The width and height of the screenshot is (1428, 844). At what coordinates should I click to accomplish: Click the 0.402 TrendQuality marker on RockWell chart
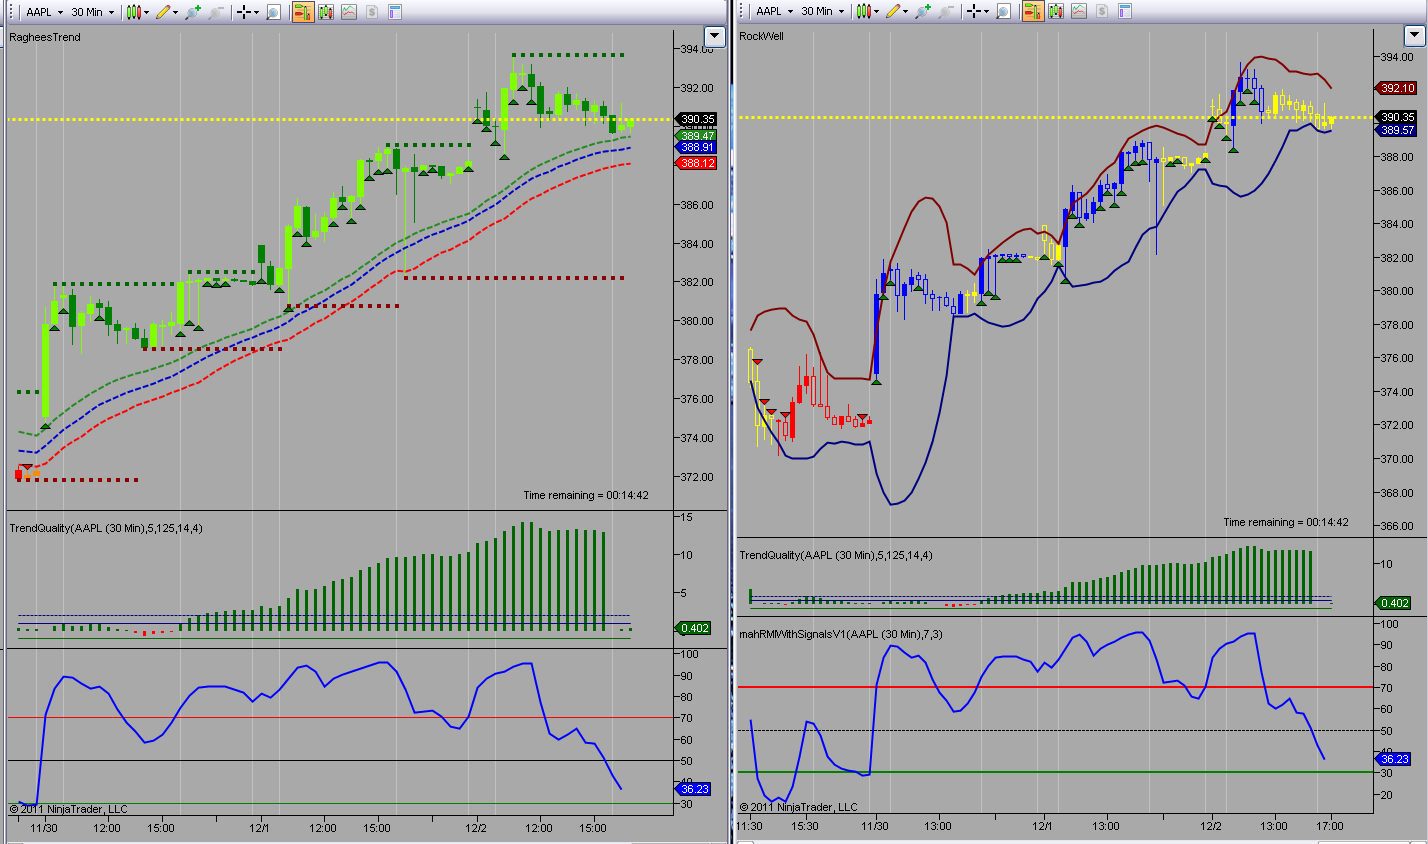1394,603
